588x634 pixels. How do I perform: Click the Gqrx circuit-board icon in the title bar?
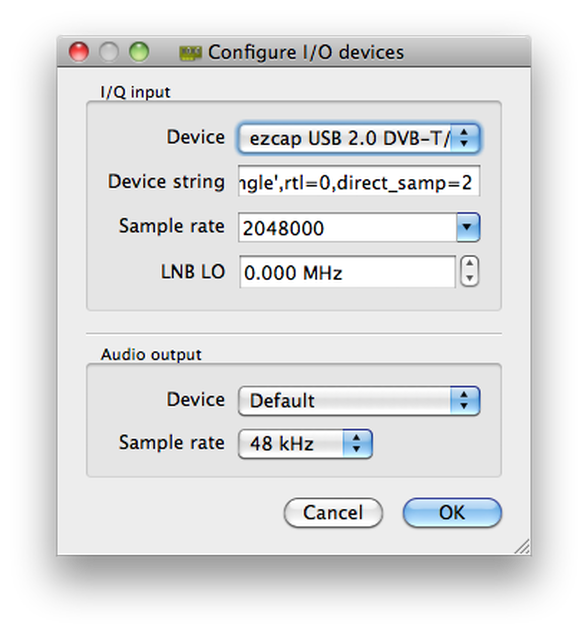(x=190, y=53)
